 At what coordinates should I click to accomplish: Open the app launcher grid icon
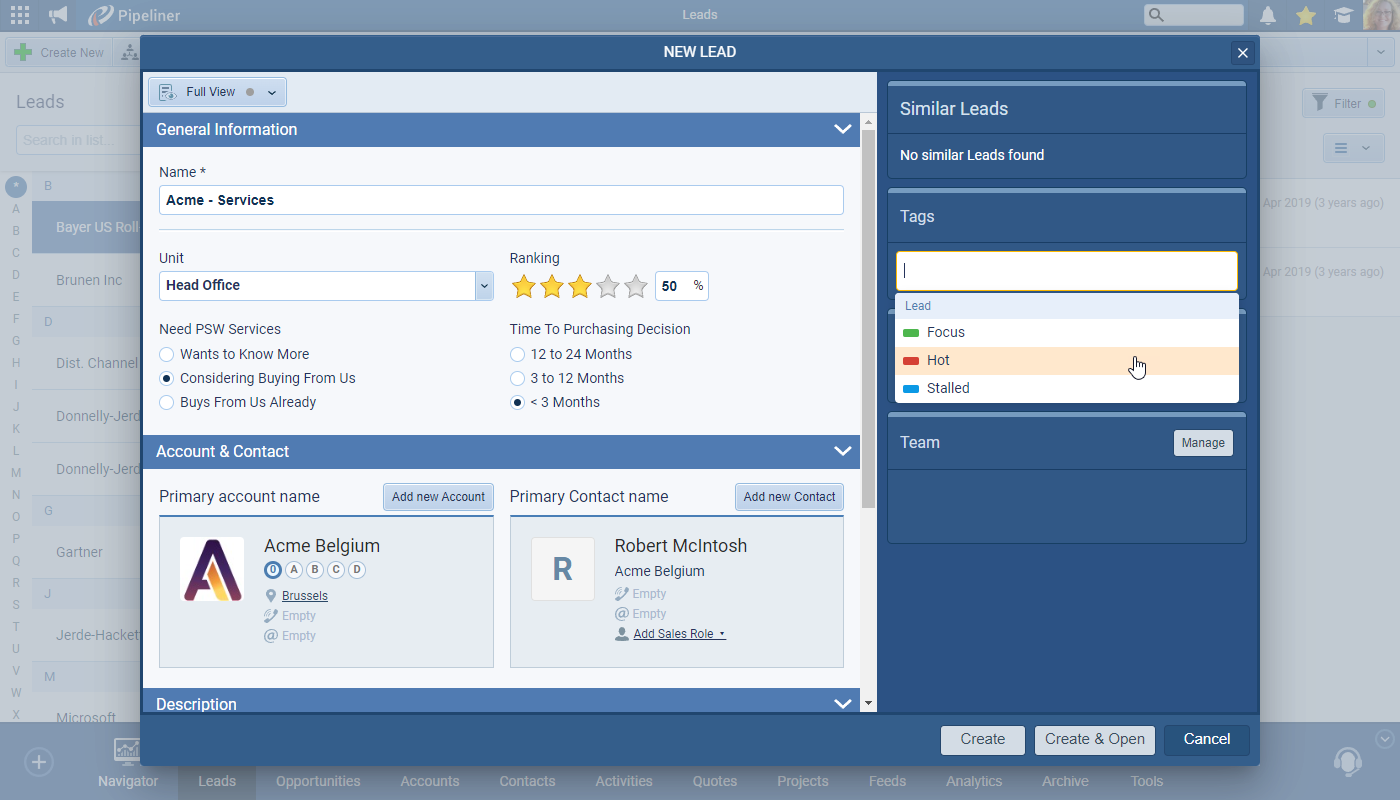tap(19, 15)
